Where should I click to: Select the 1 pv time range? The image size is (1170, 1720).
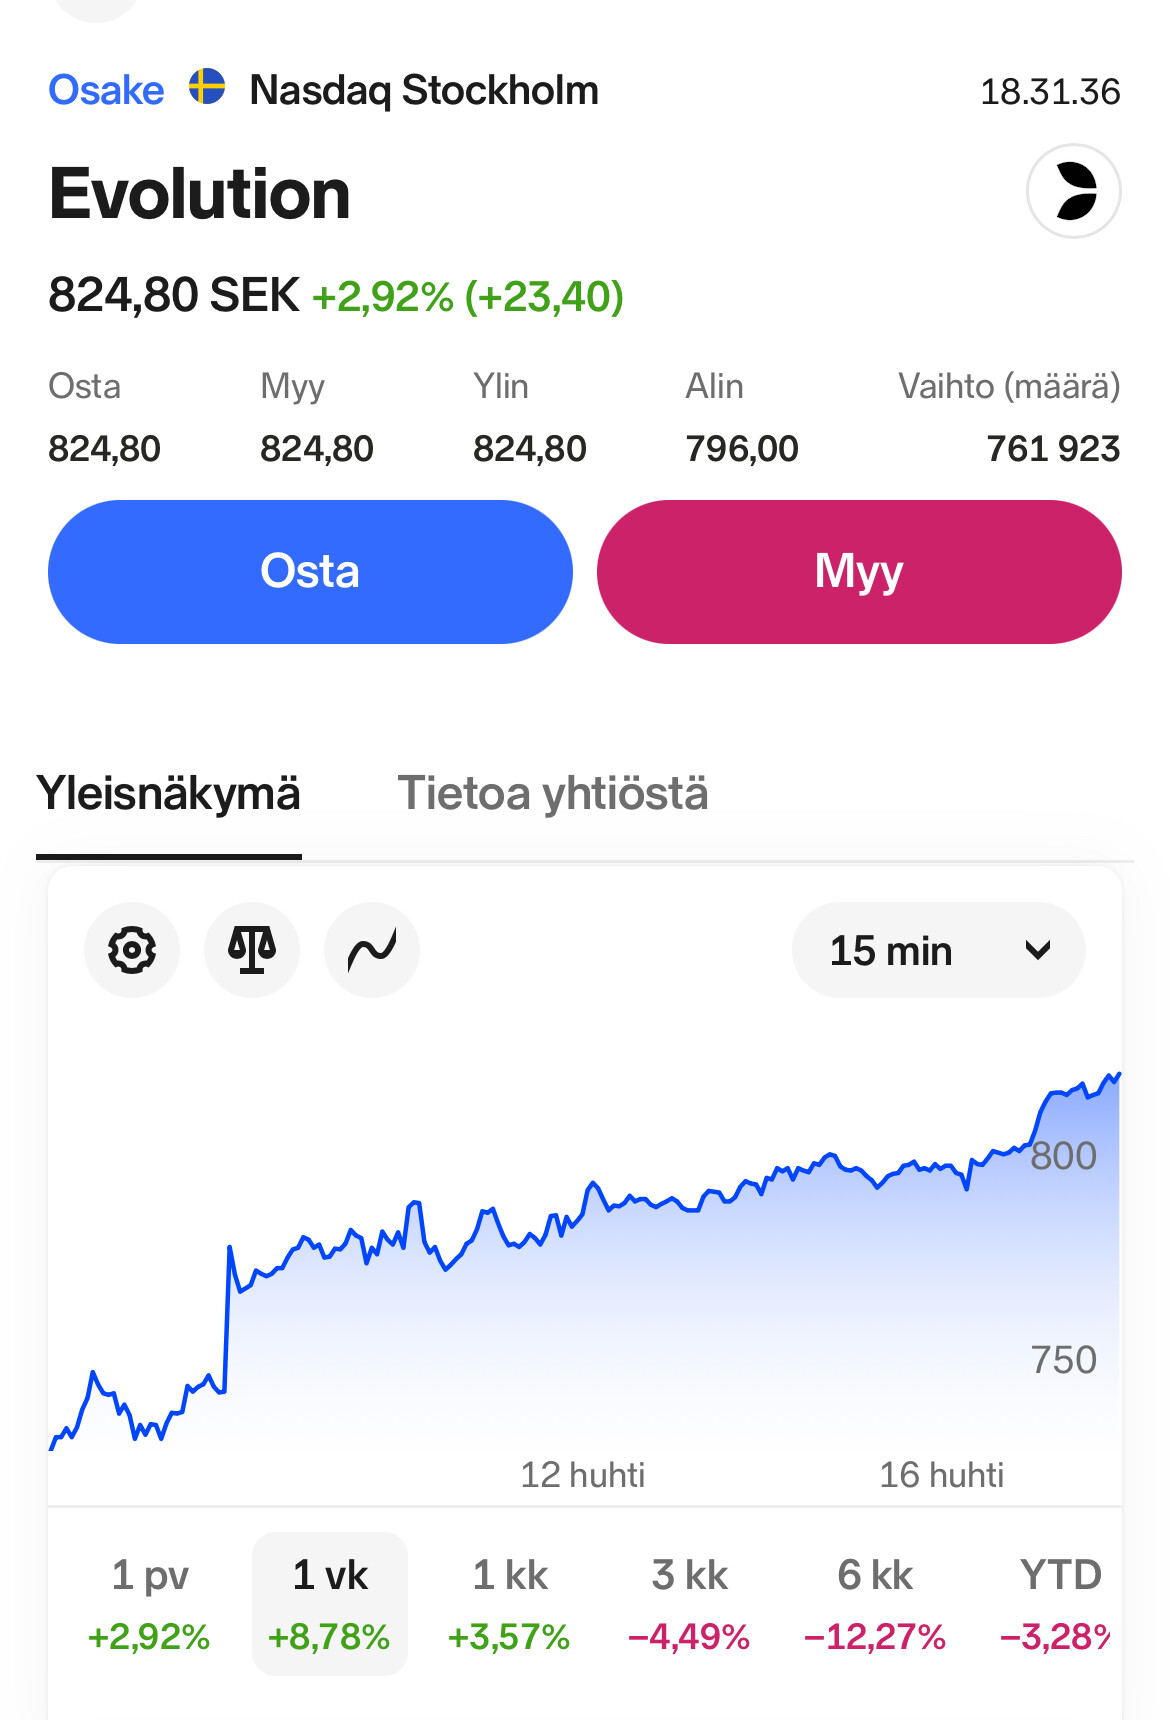tap(150, 1604)
